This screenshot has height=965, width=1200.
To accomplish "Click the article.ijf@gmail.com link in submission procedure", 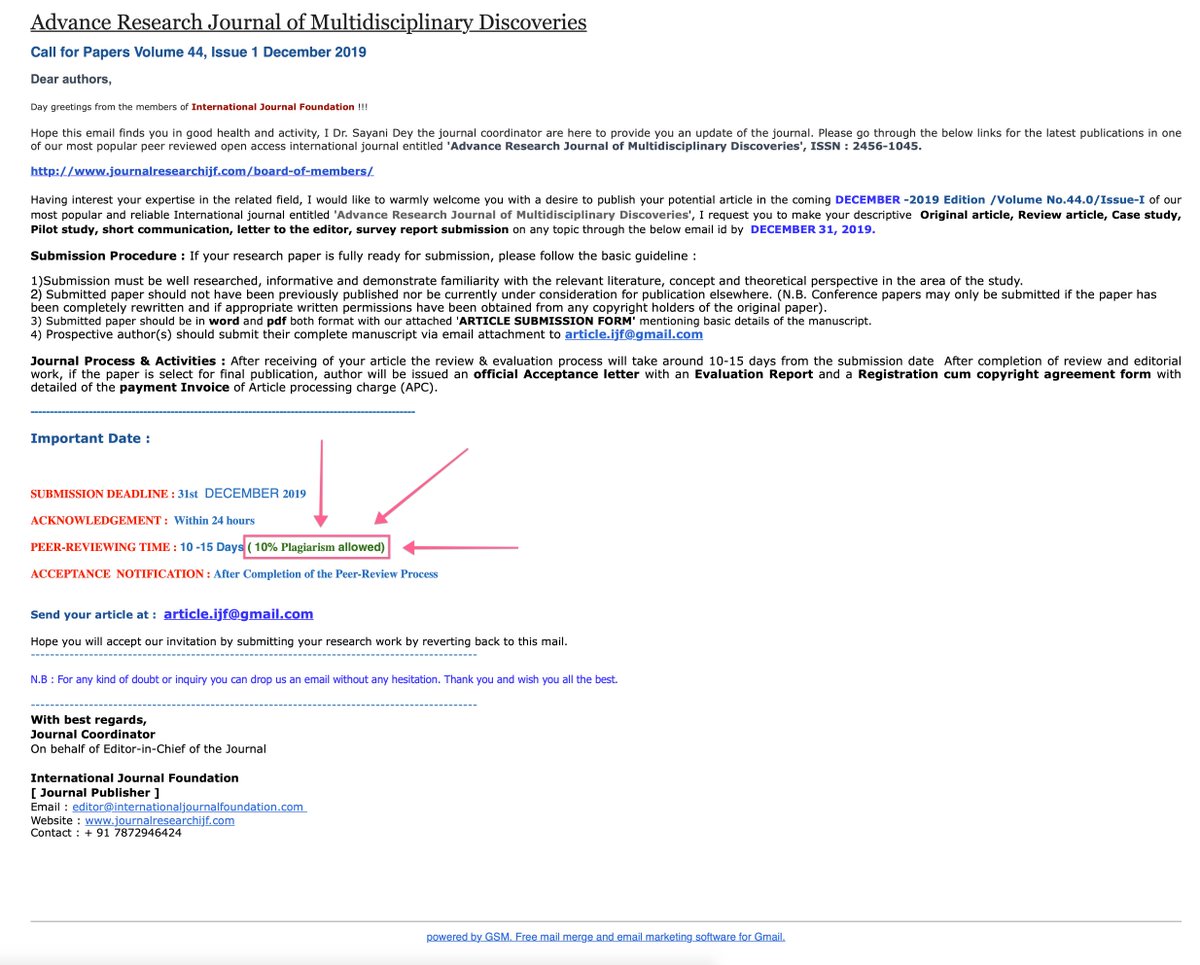I will (634, 334).
